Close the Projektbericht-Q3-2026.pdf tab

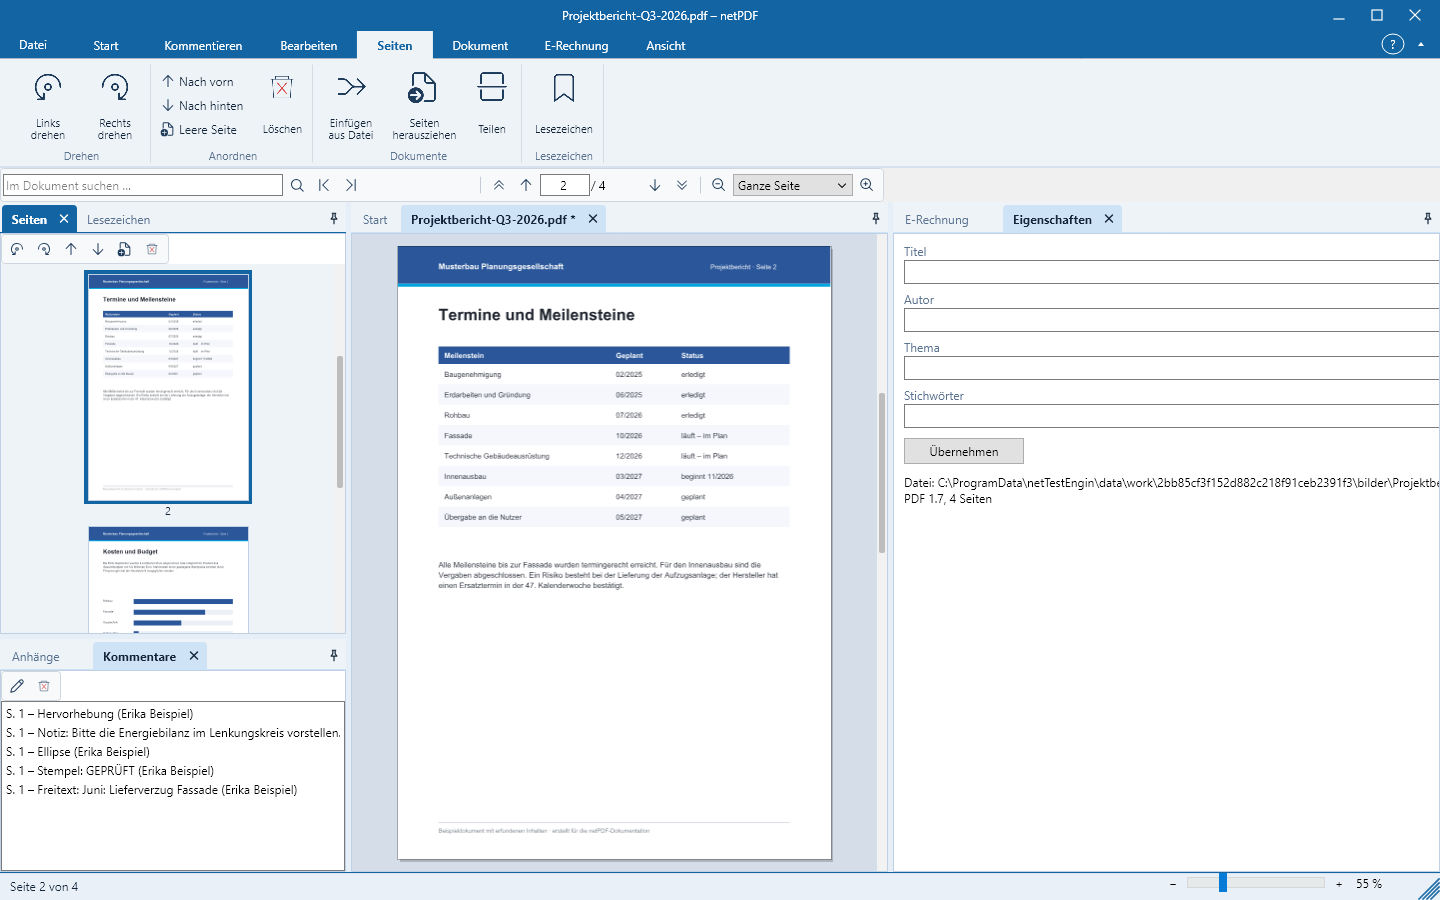tap(593, 219)
